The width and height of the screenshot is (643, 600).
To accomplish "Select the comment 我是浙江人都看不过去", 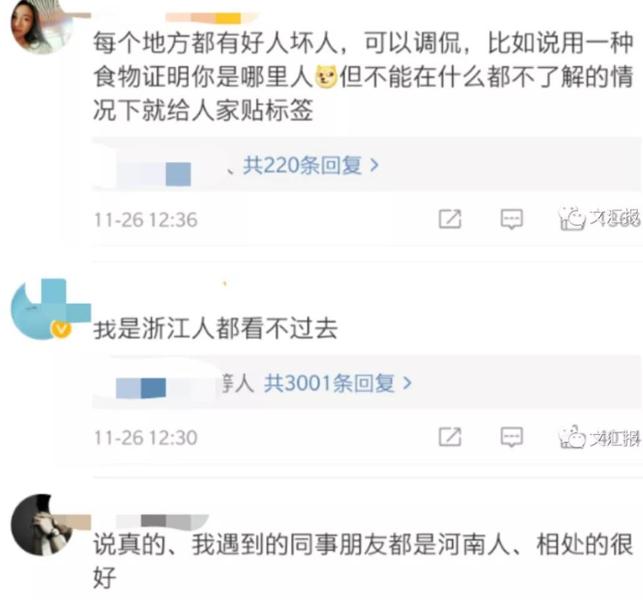I will (x=215, y=329).
